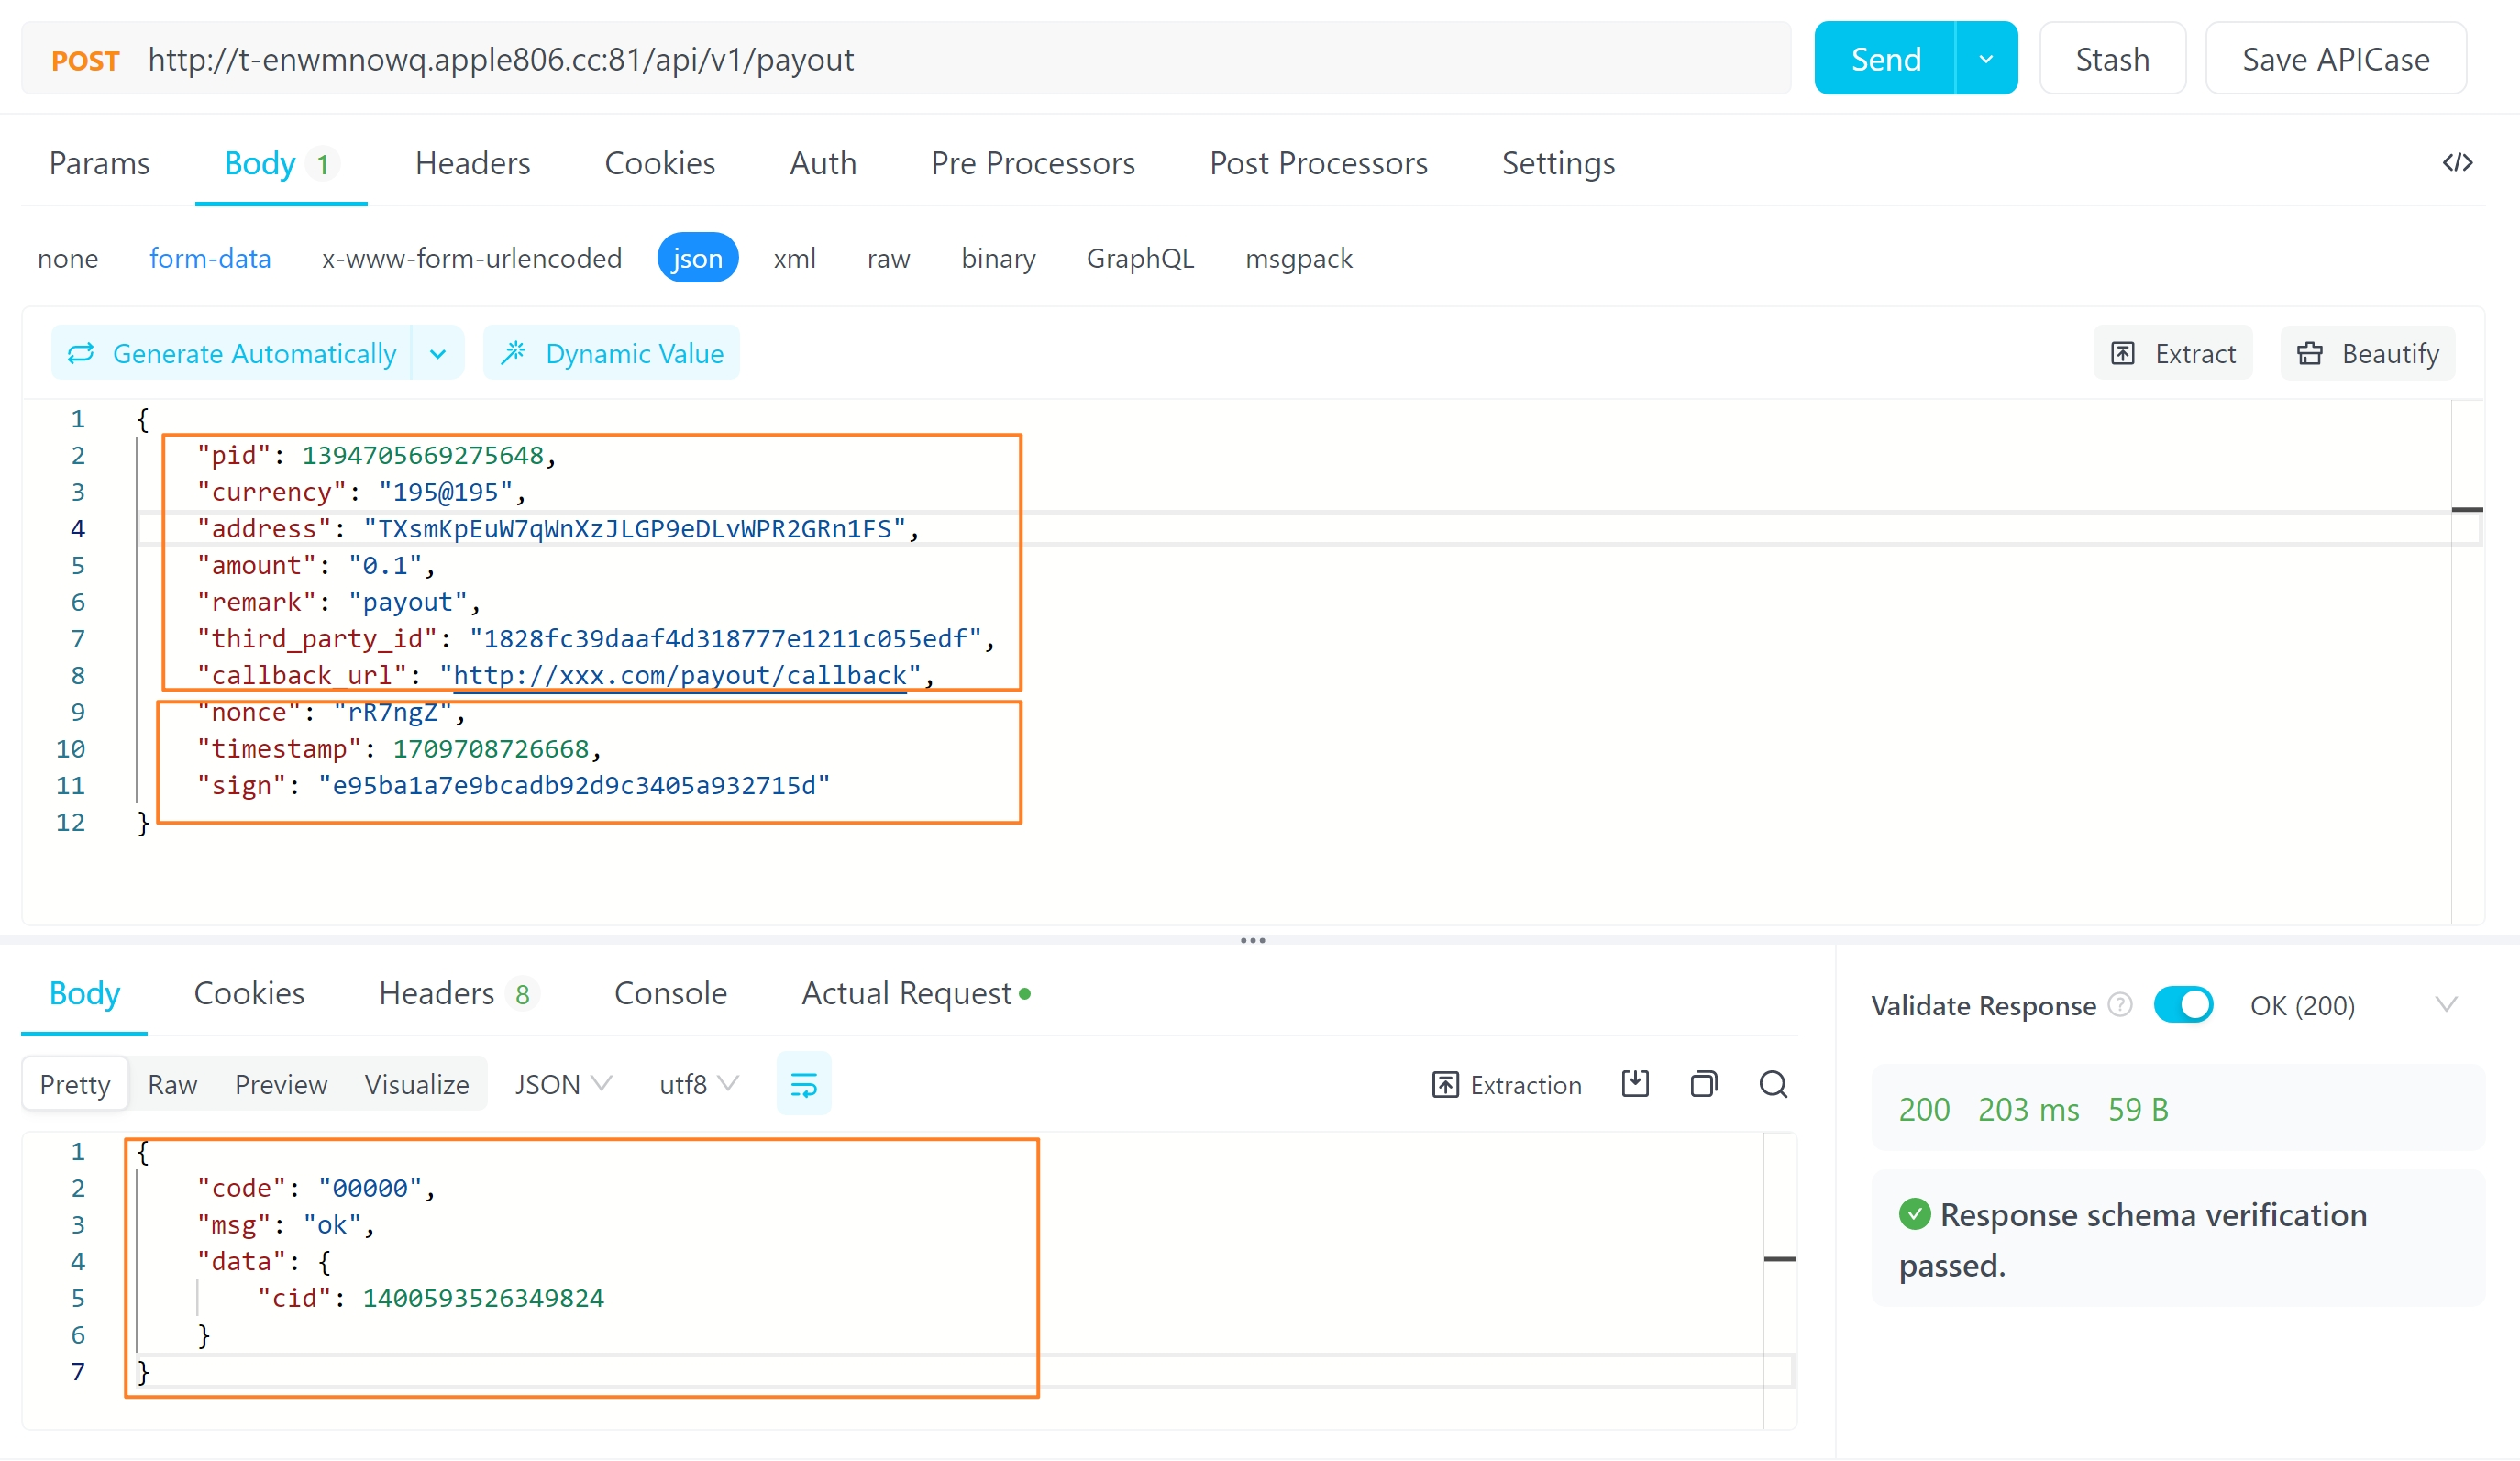
Task: Select the json body type
Action: pyautogui.click(x=697, y=258)
